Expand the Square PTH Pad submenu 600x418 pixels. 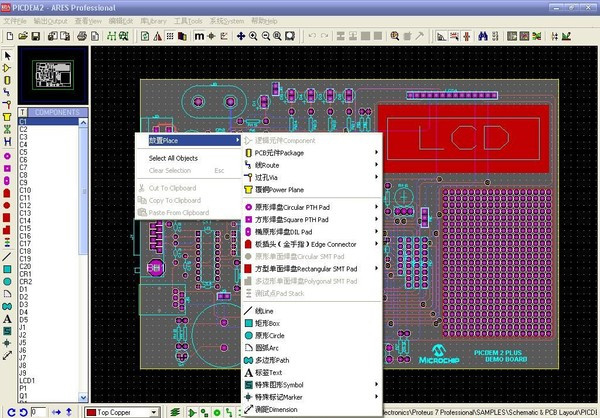(311, 219)
